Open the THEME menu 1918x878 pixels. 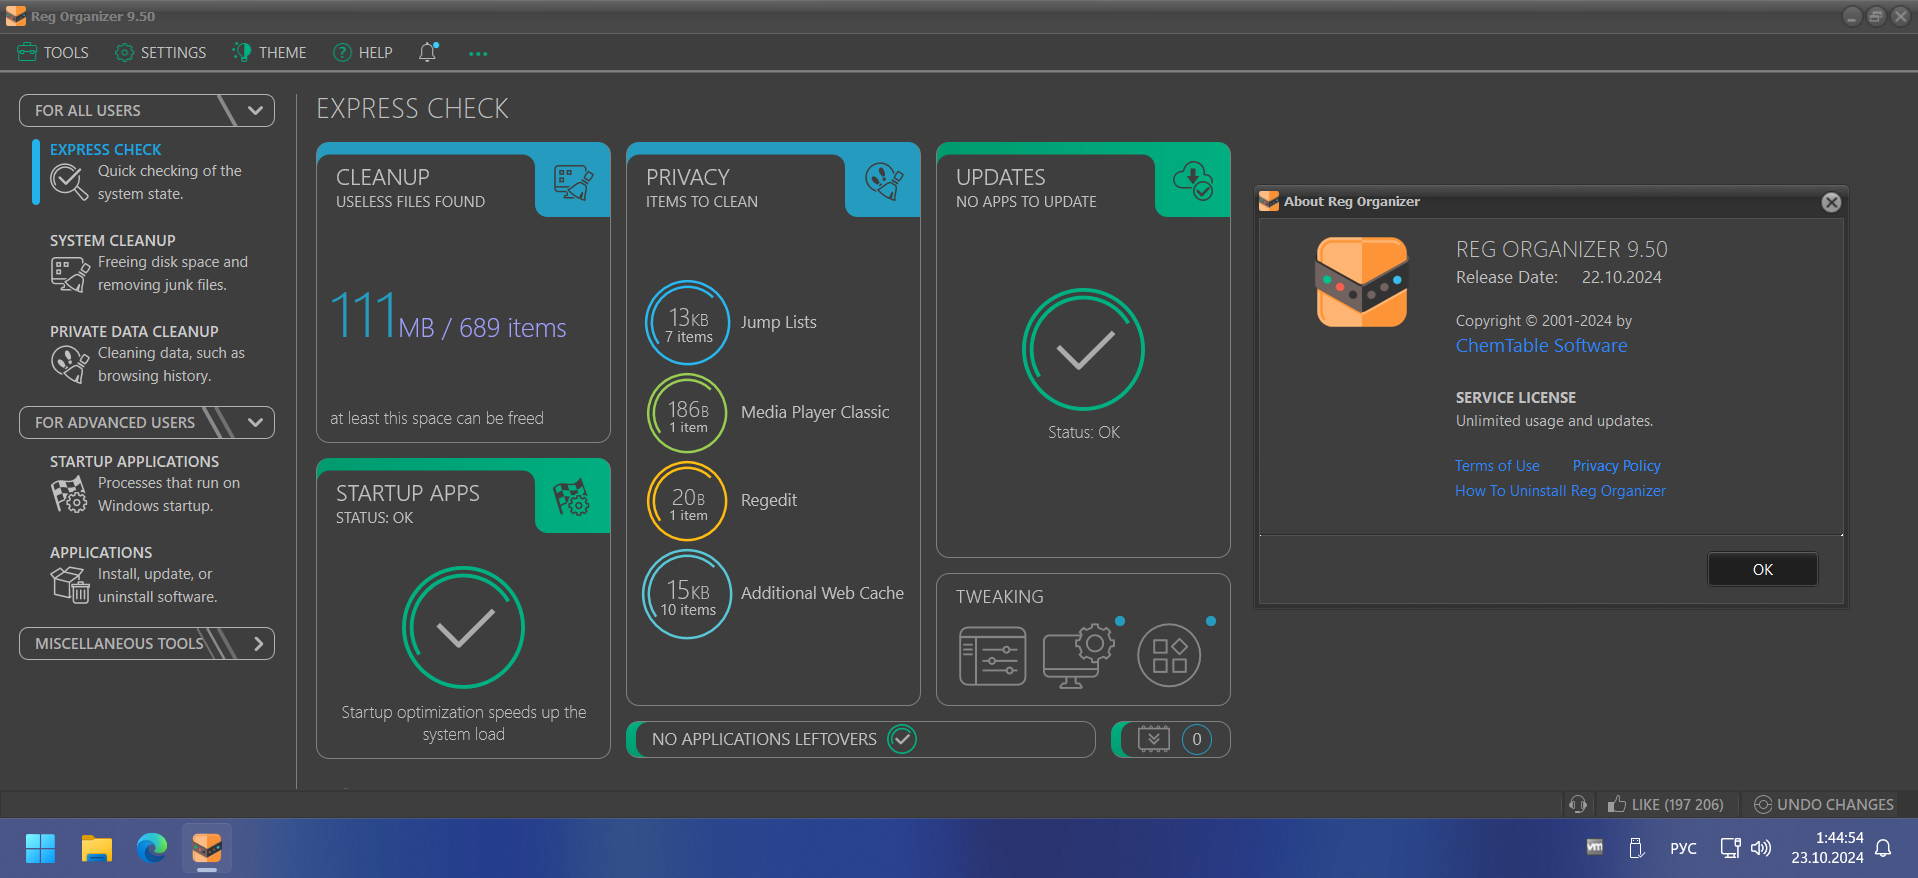pyautogui.click(x=269, y=53)
